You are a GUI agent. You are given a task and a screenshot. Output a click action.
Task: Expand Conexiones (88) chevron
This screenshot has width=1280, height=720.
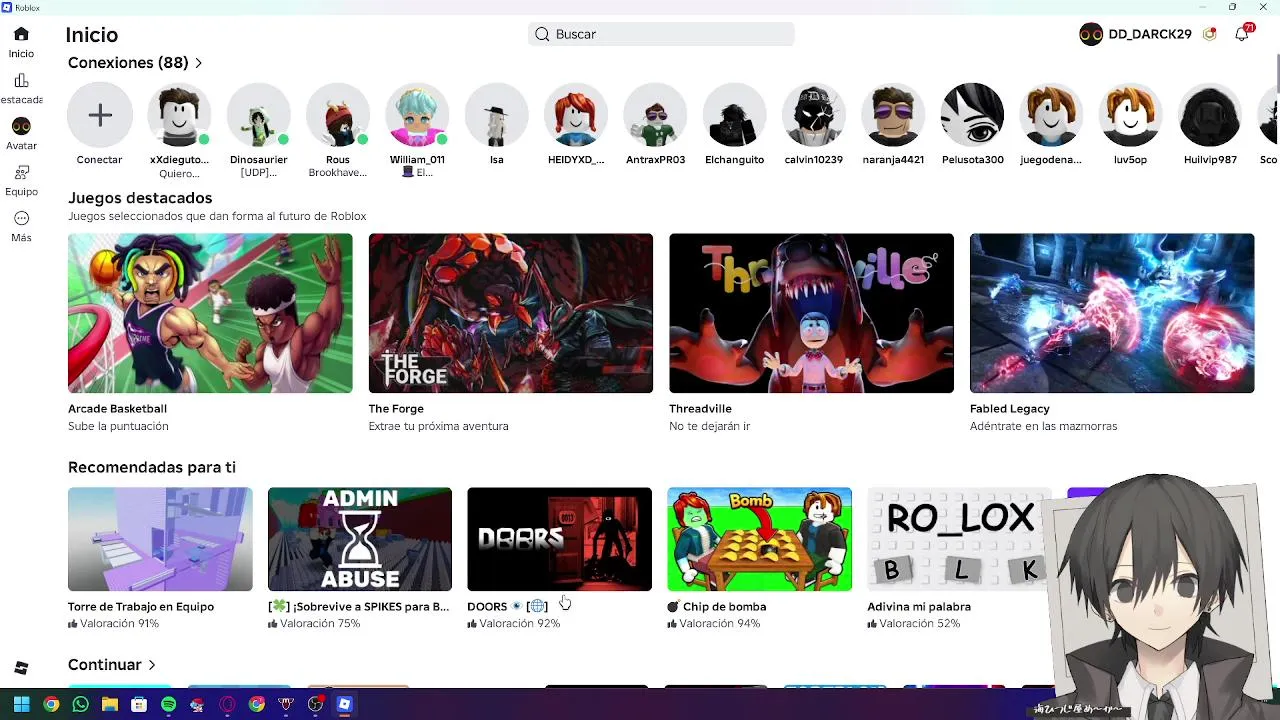click(198, 63)
